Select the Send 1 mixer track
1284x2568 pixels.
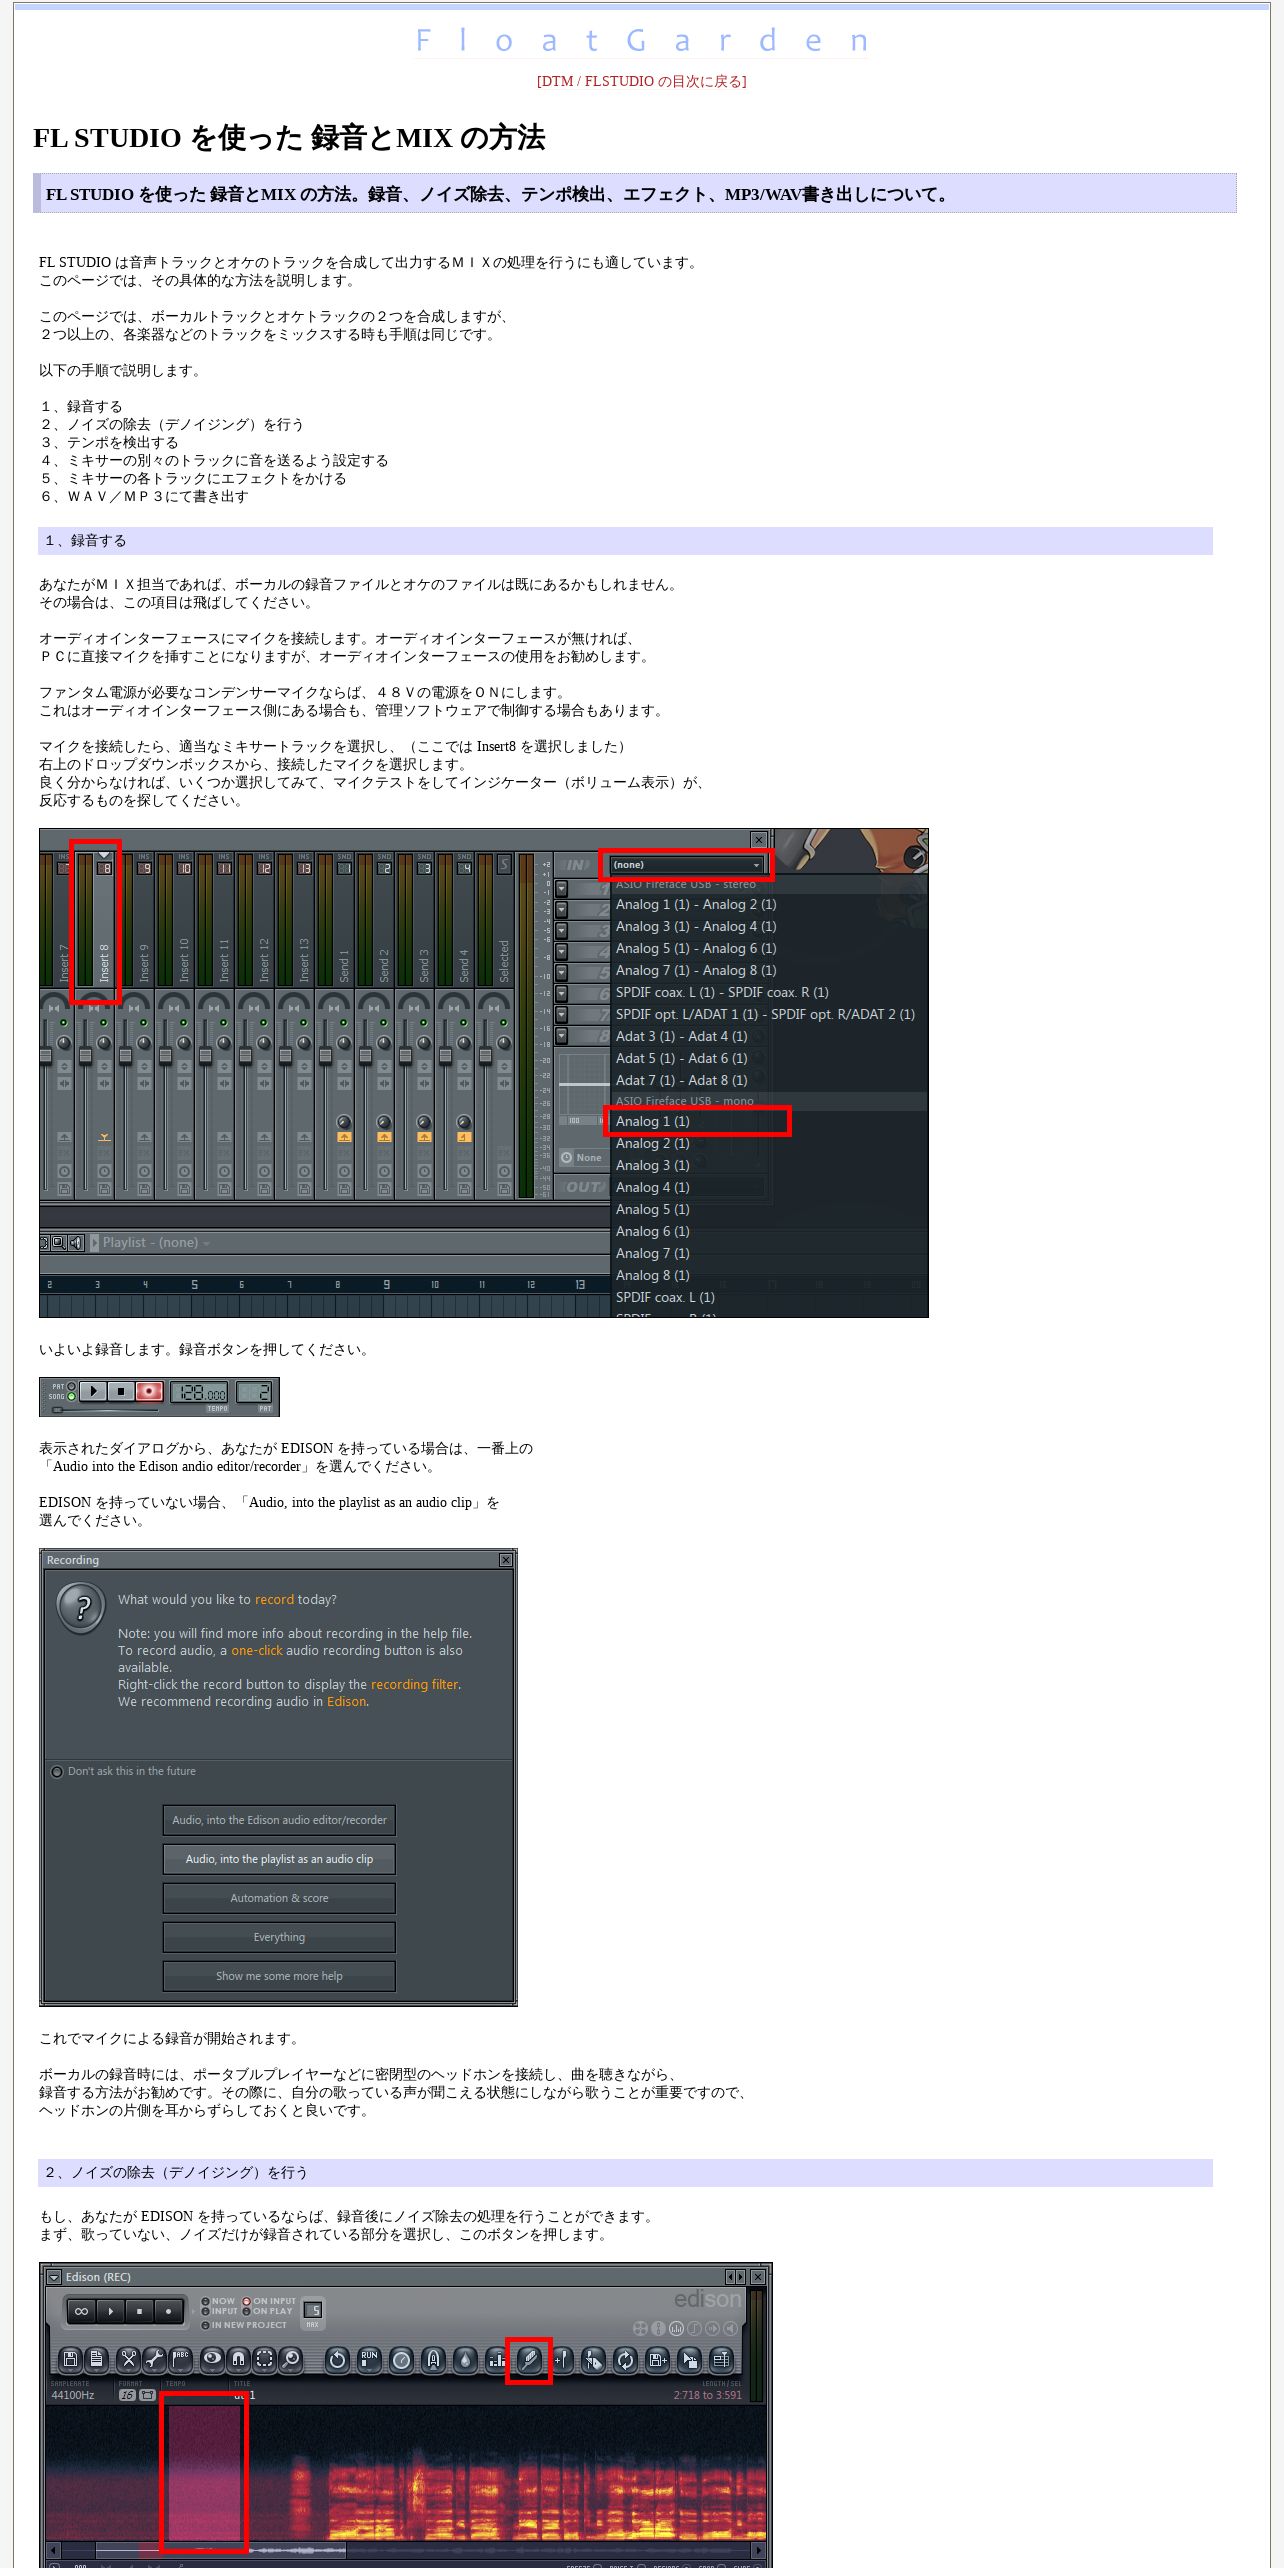point(335,918)
